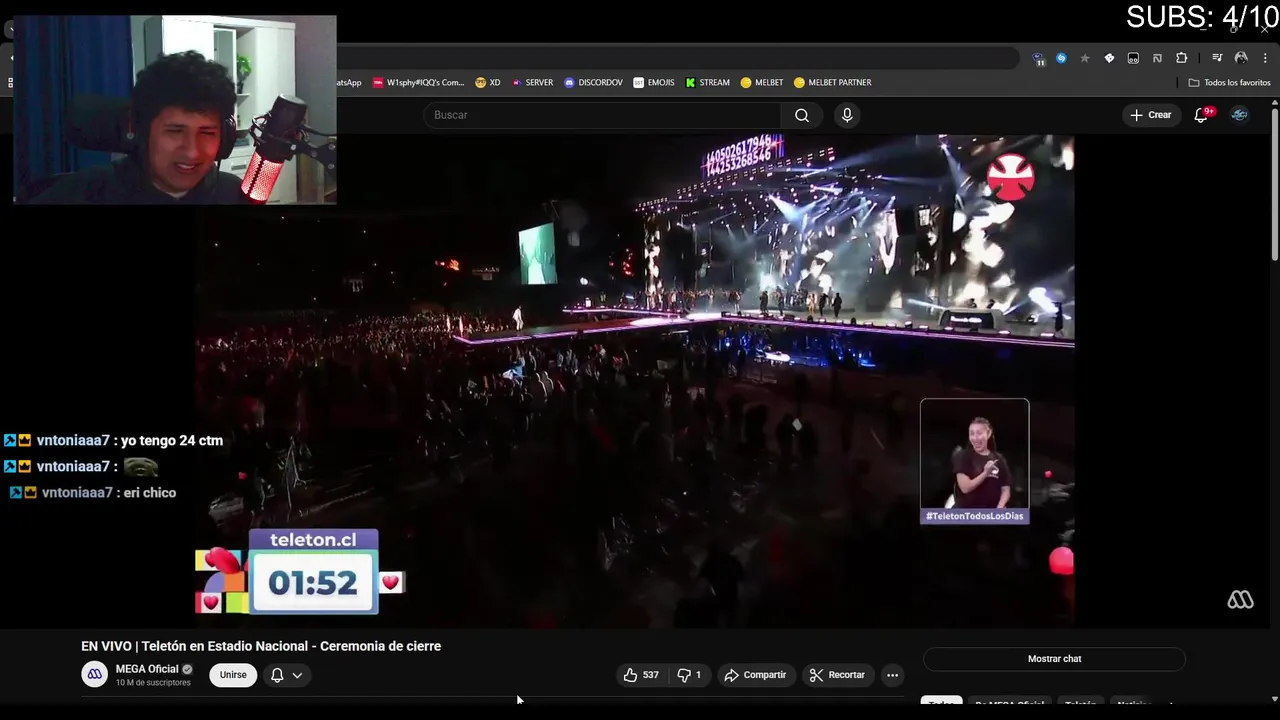This screenshot has height=720, width=1280.
Task: Open the Chrome extensions puzzle icon
Action: 1181,58
